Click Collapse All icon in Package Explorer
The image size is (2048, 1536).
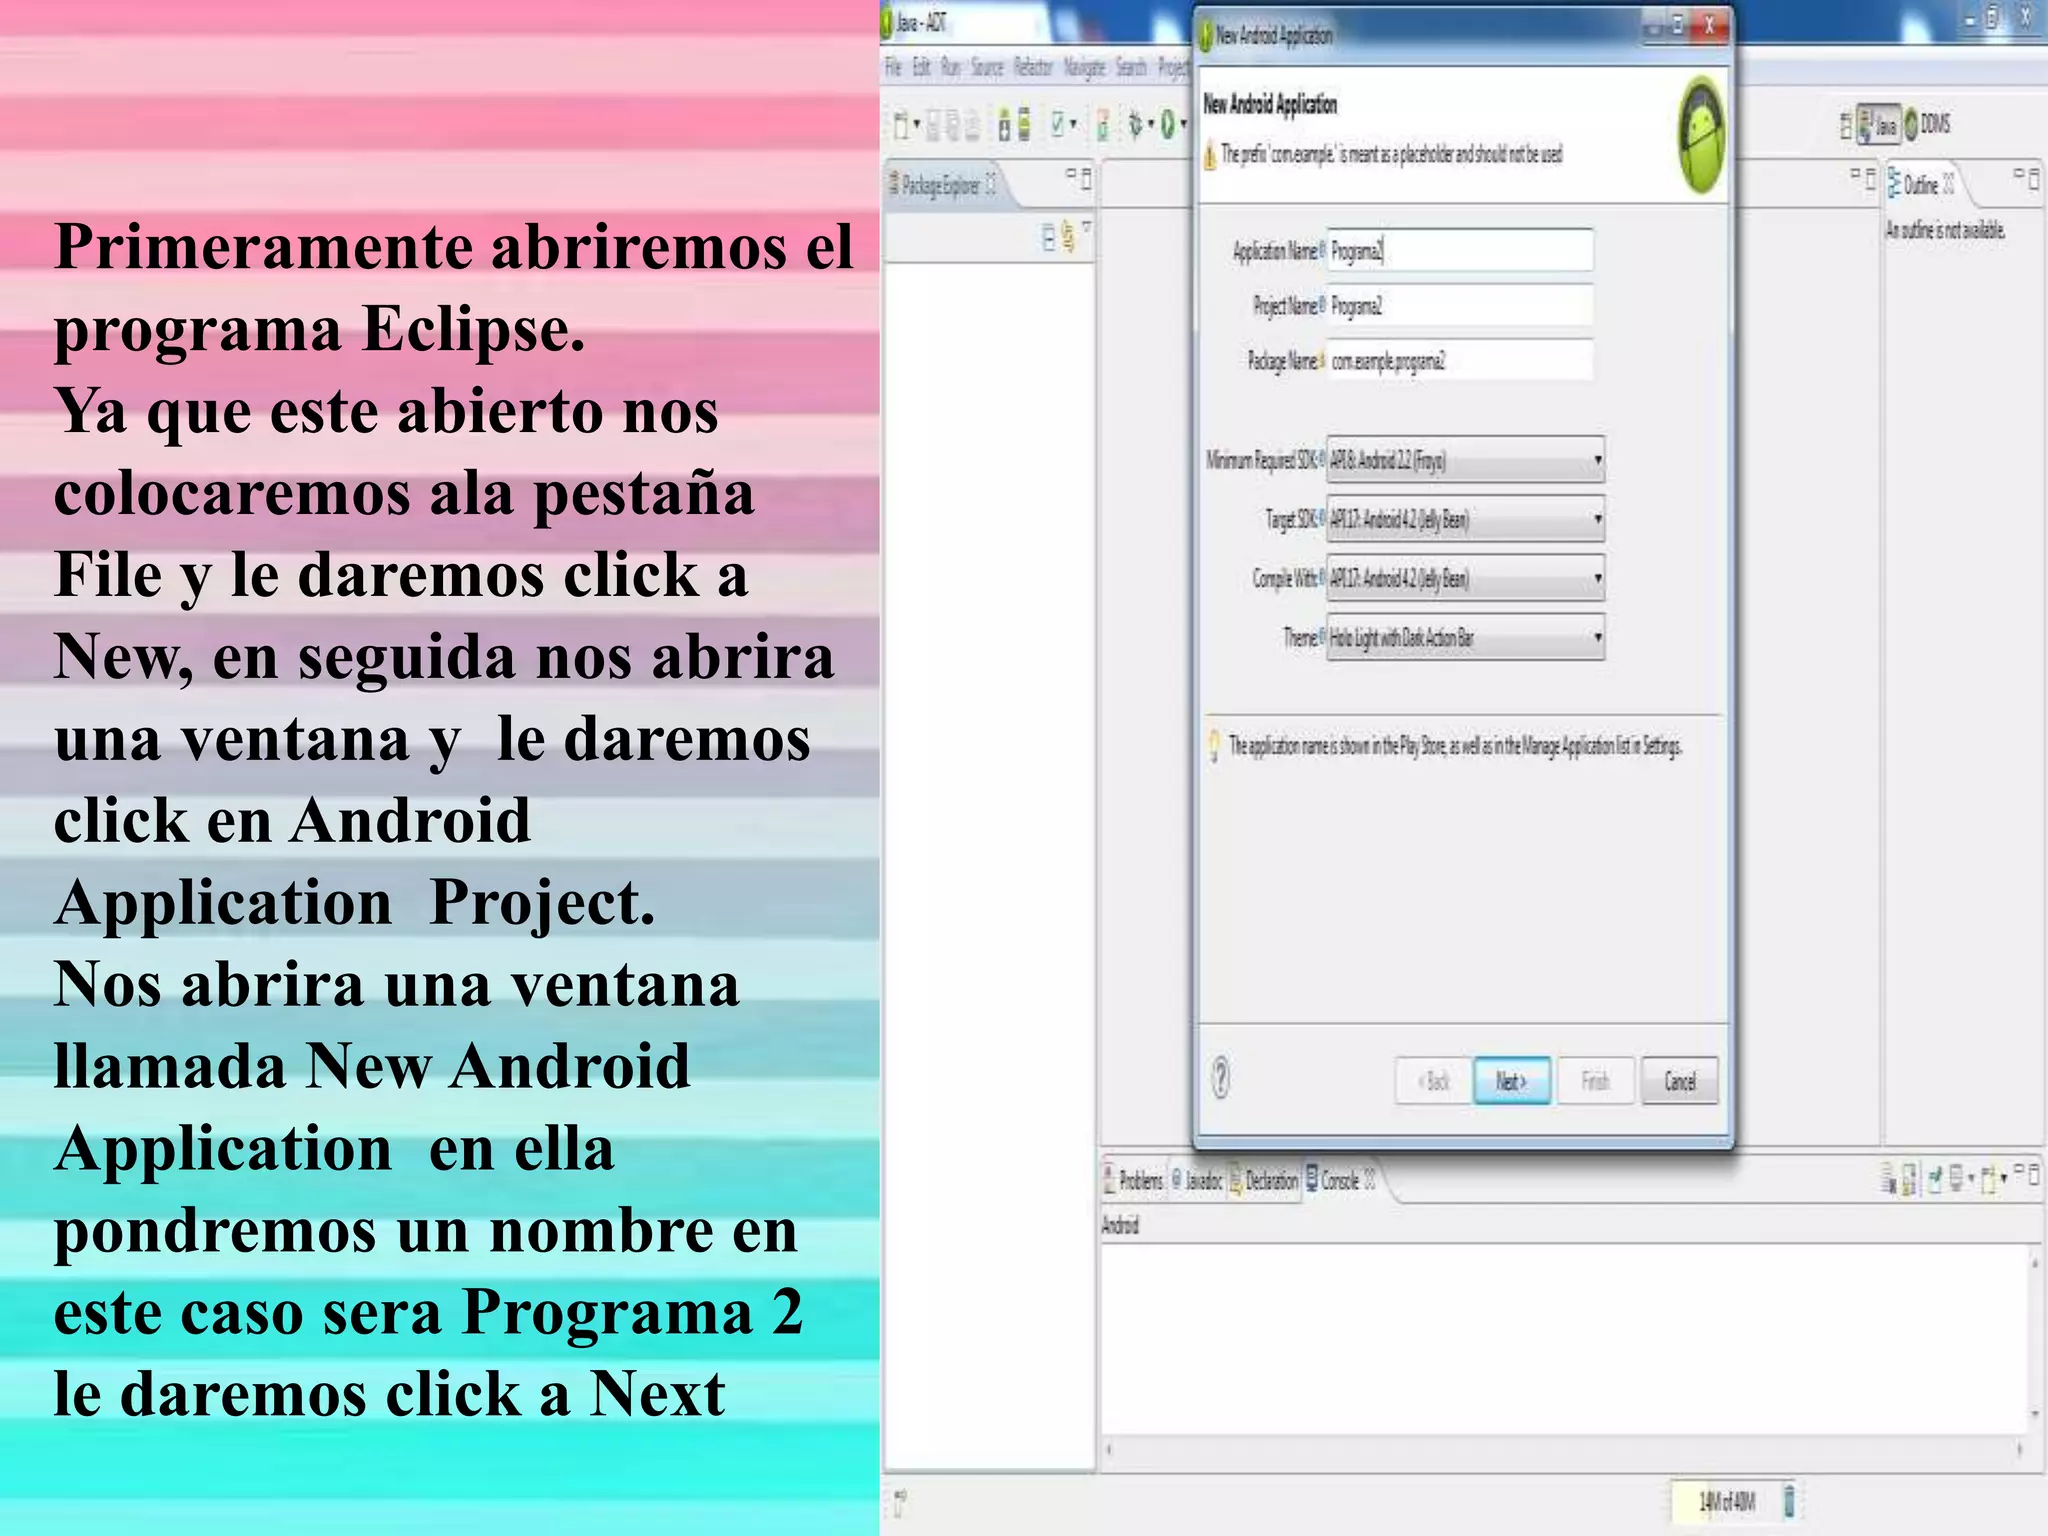(1048, 237)
